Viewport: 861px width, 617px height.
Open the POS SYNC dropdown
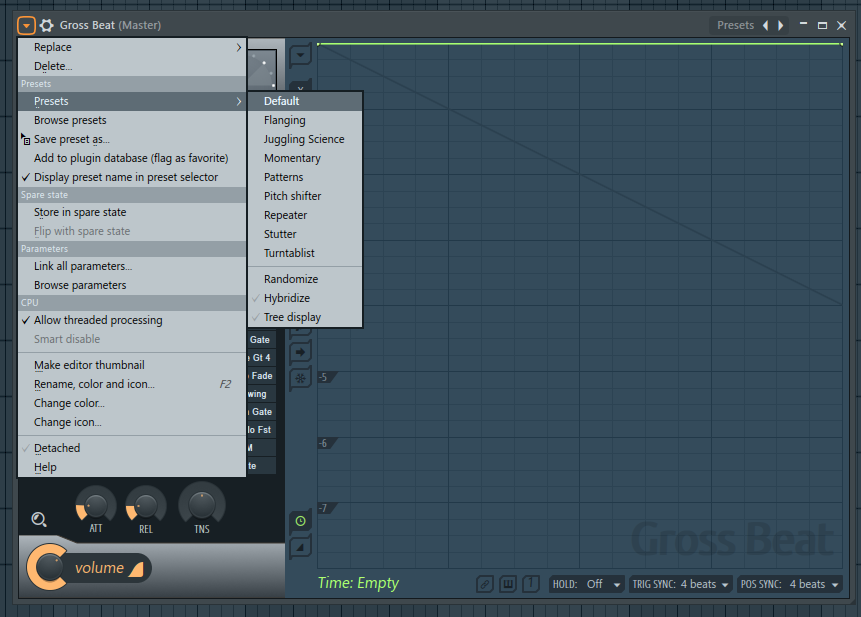790,584
